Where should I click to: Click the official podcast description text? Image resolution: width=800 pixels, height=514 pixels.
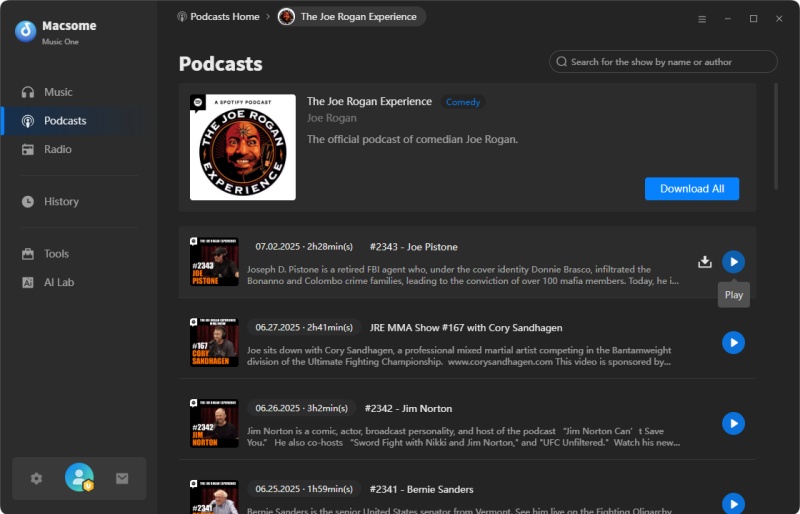[x=412, y=139]
